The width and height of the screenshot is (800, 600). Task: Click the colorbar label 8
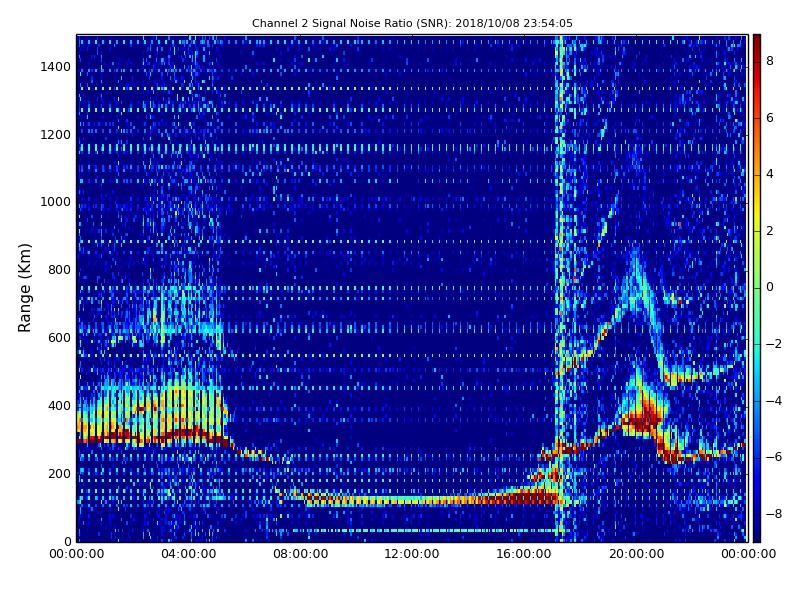tap(770, 61)
